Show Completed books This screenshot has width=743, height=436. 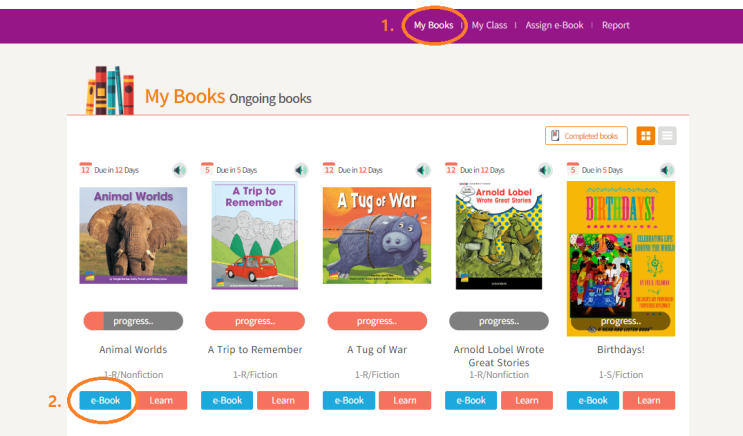pos(586,136)
